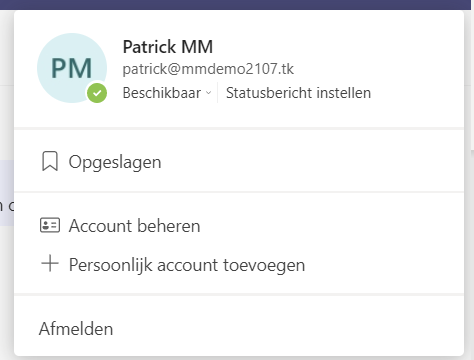The width and height of the screenshot is (474, 360).
Task: Click the green available status badge
Action: pyautogui.click(x=97, y=93)
